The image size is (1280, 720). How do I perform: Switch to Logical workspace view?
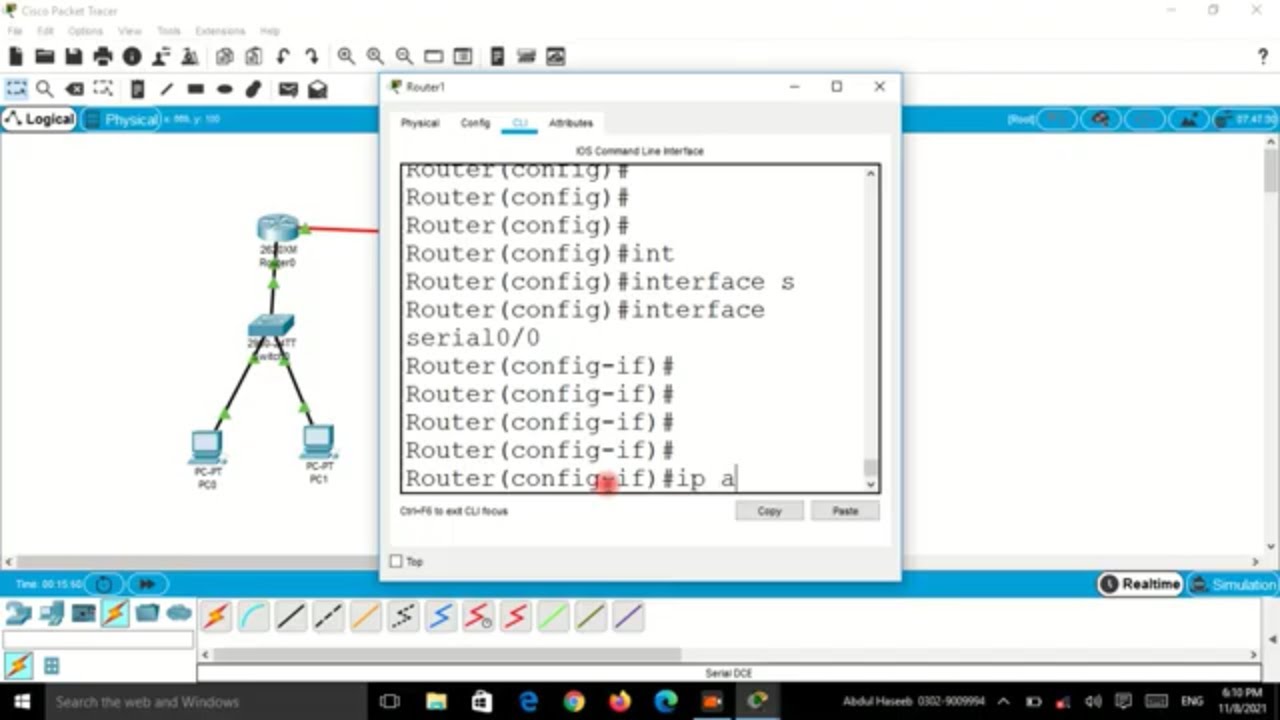point(39,119)
